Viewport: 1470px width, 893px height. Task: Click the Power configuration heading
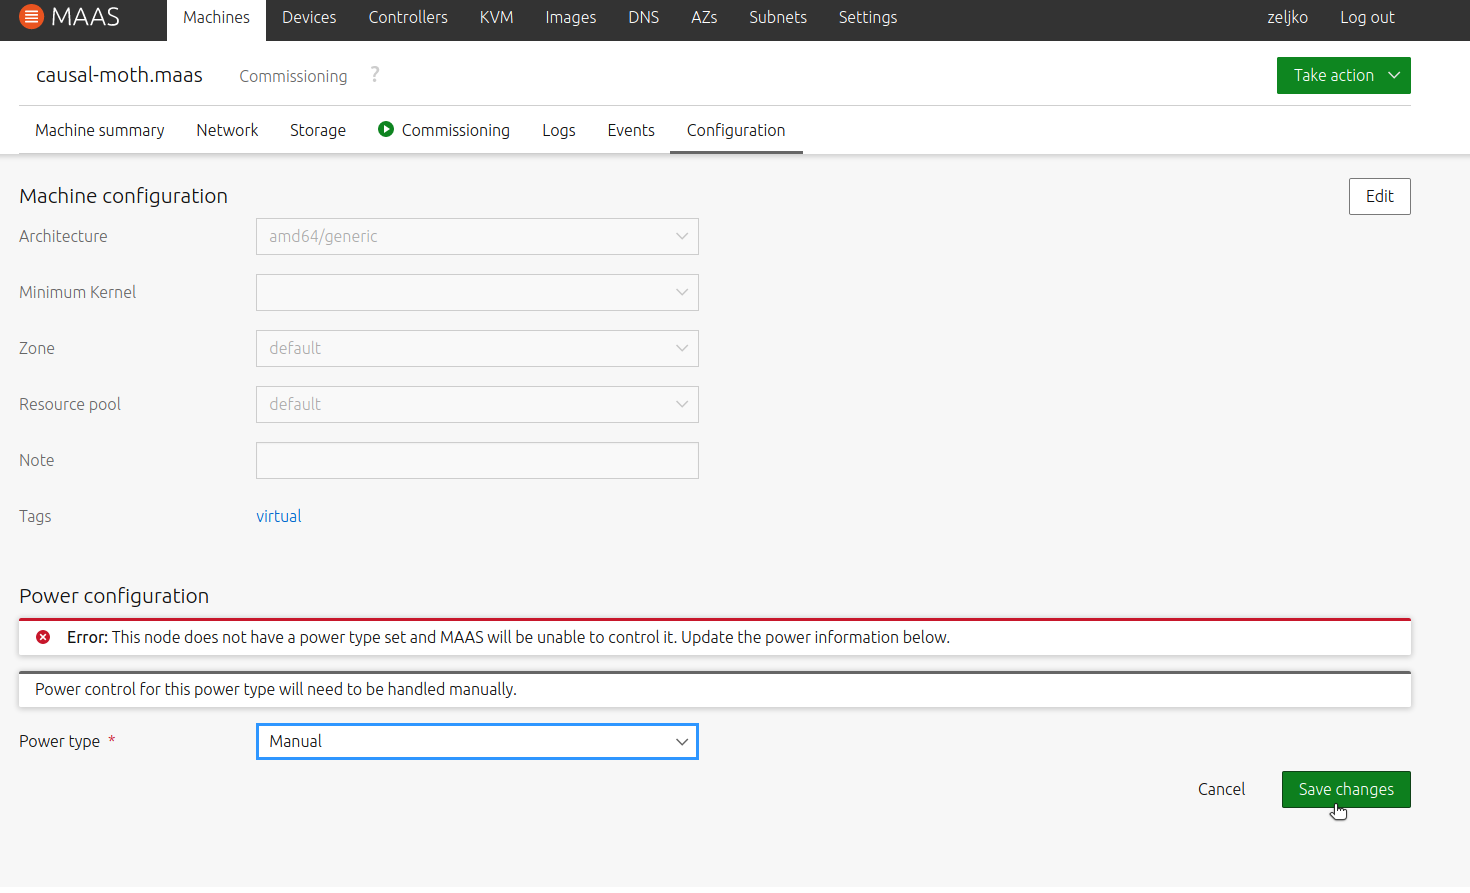(x=114, y=596)
